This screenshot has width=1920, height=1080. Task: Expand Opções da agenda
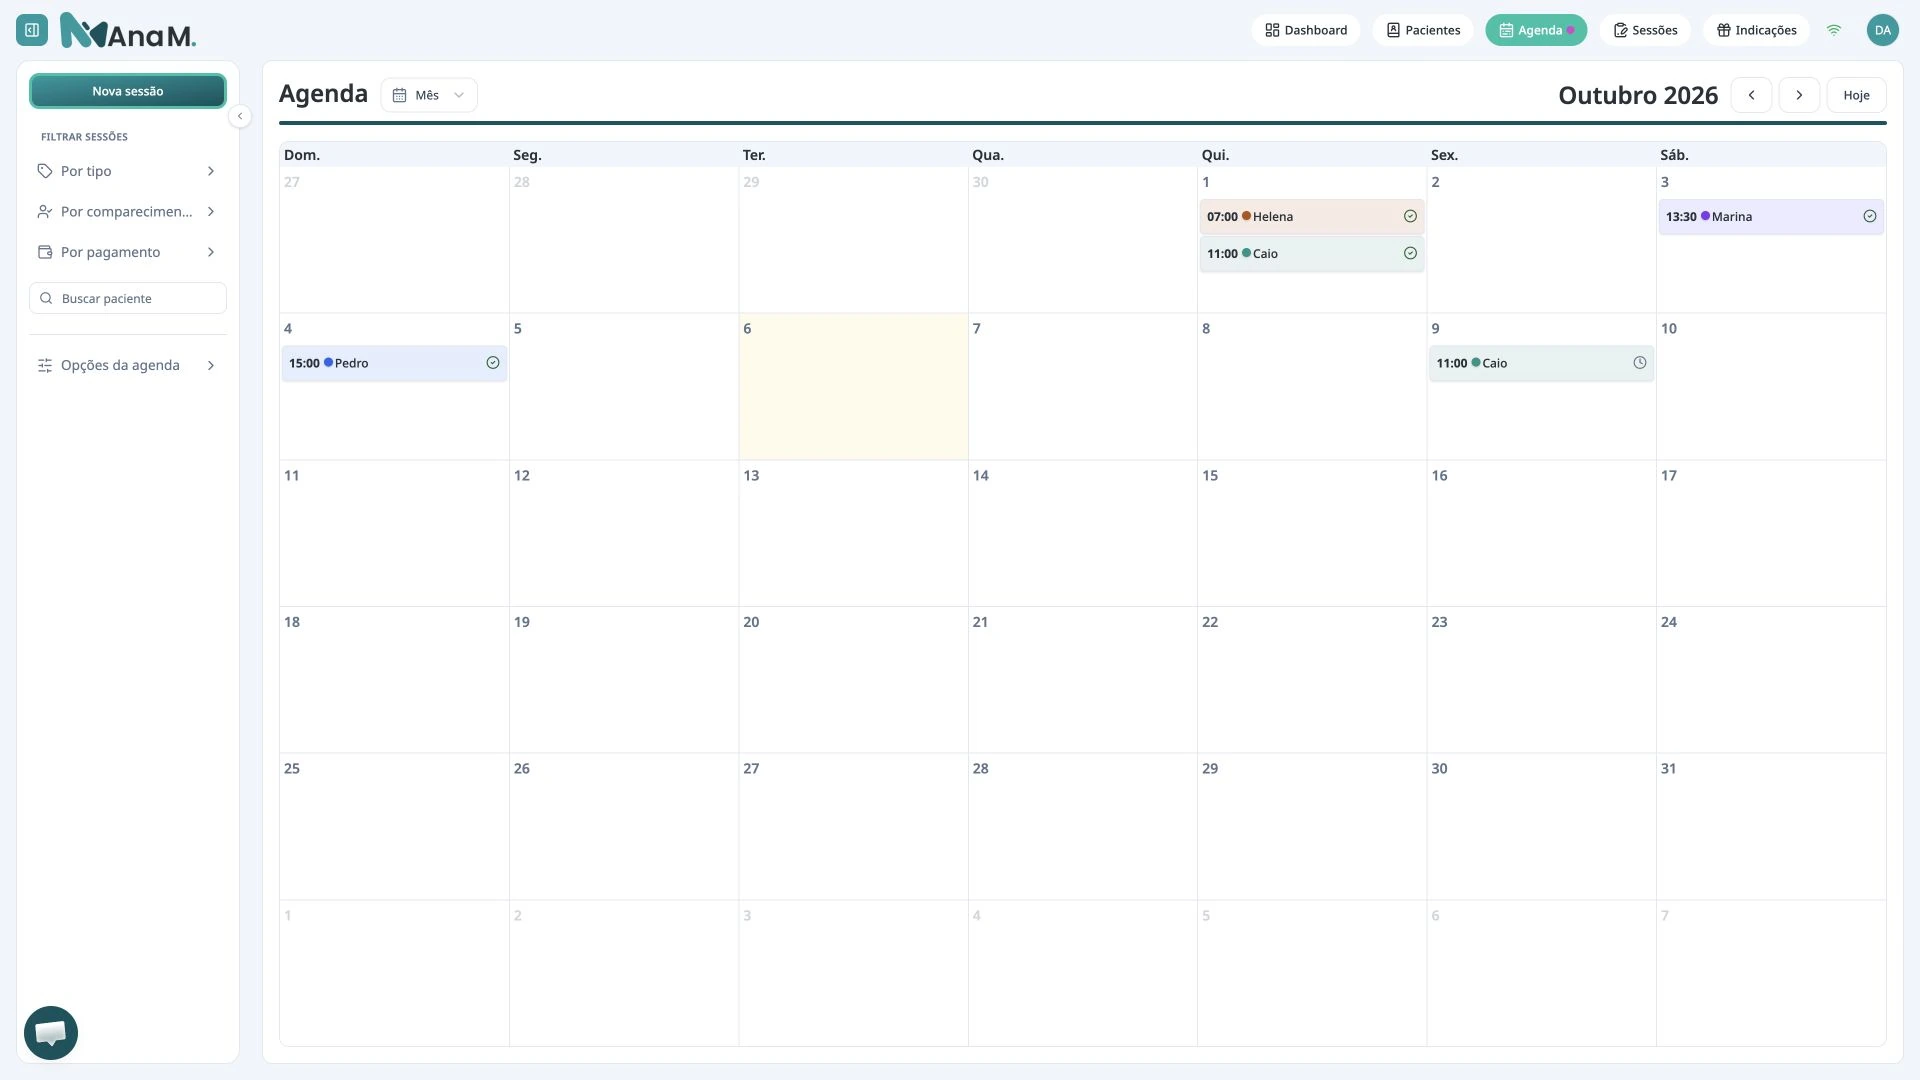click(x=128, y=365)
